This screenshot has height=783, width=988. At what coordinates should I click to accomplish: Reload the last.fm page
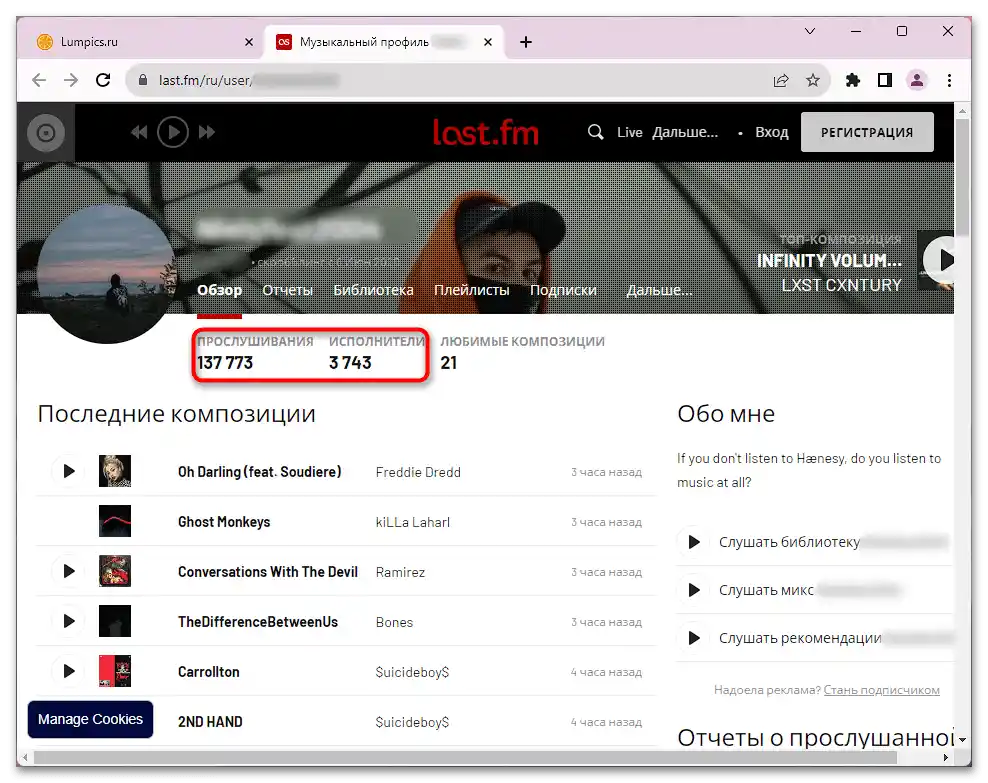coord(103,80)
